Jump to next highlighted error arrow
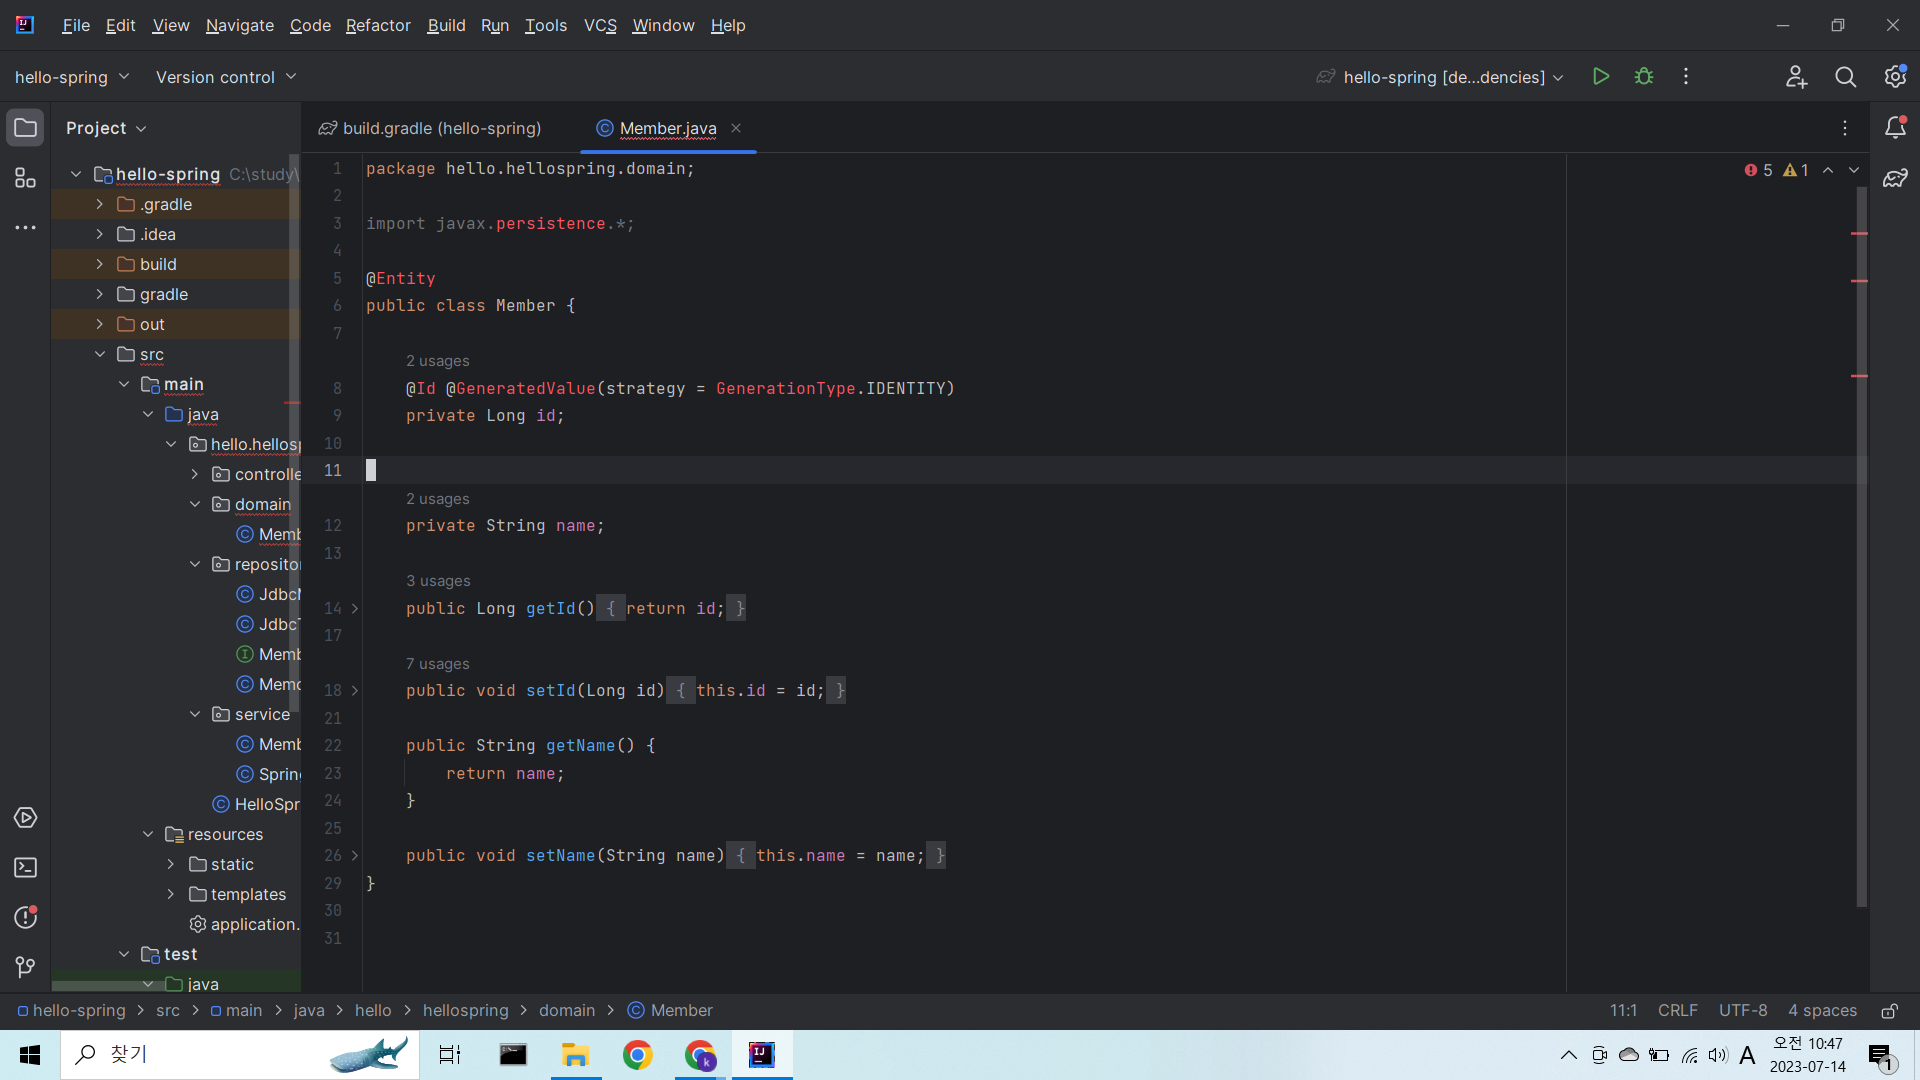1920x1080 pixels. [1854, 170]
